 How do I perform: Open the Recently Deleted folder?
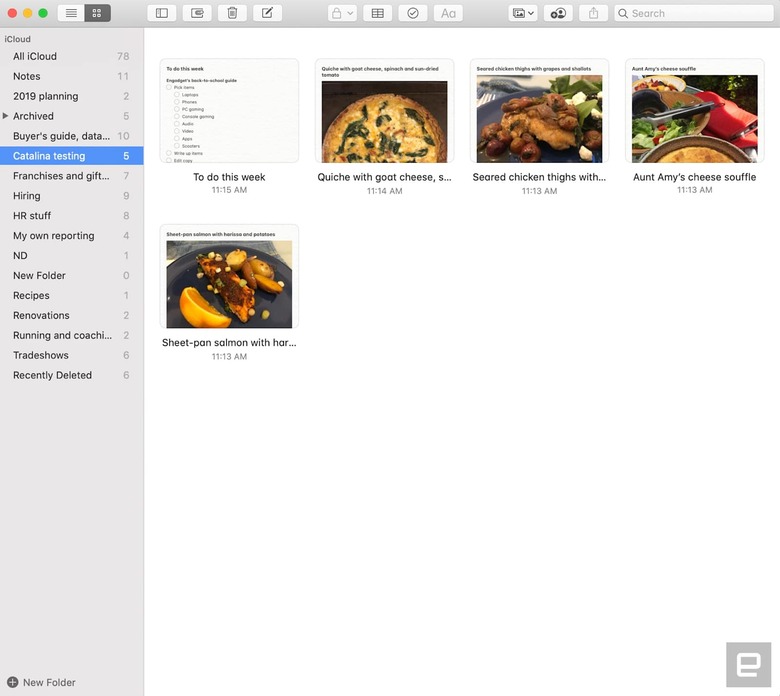click(72, 375)
